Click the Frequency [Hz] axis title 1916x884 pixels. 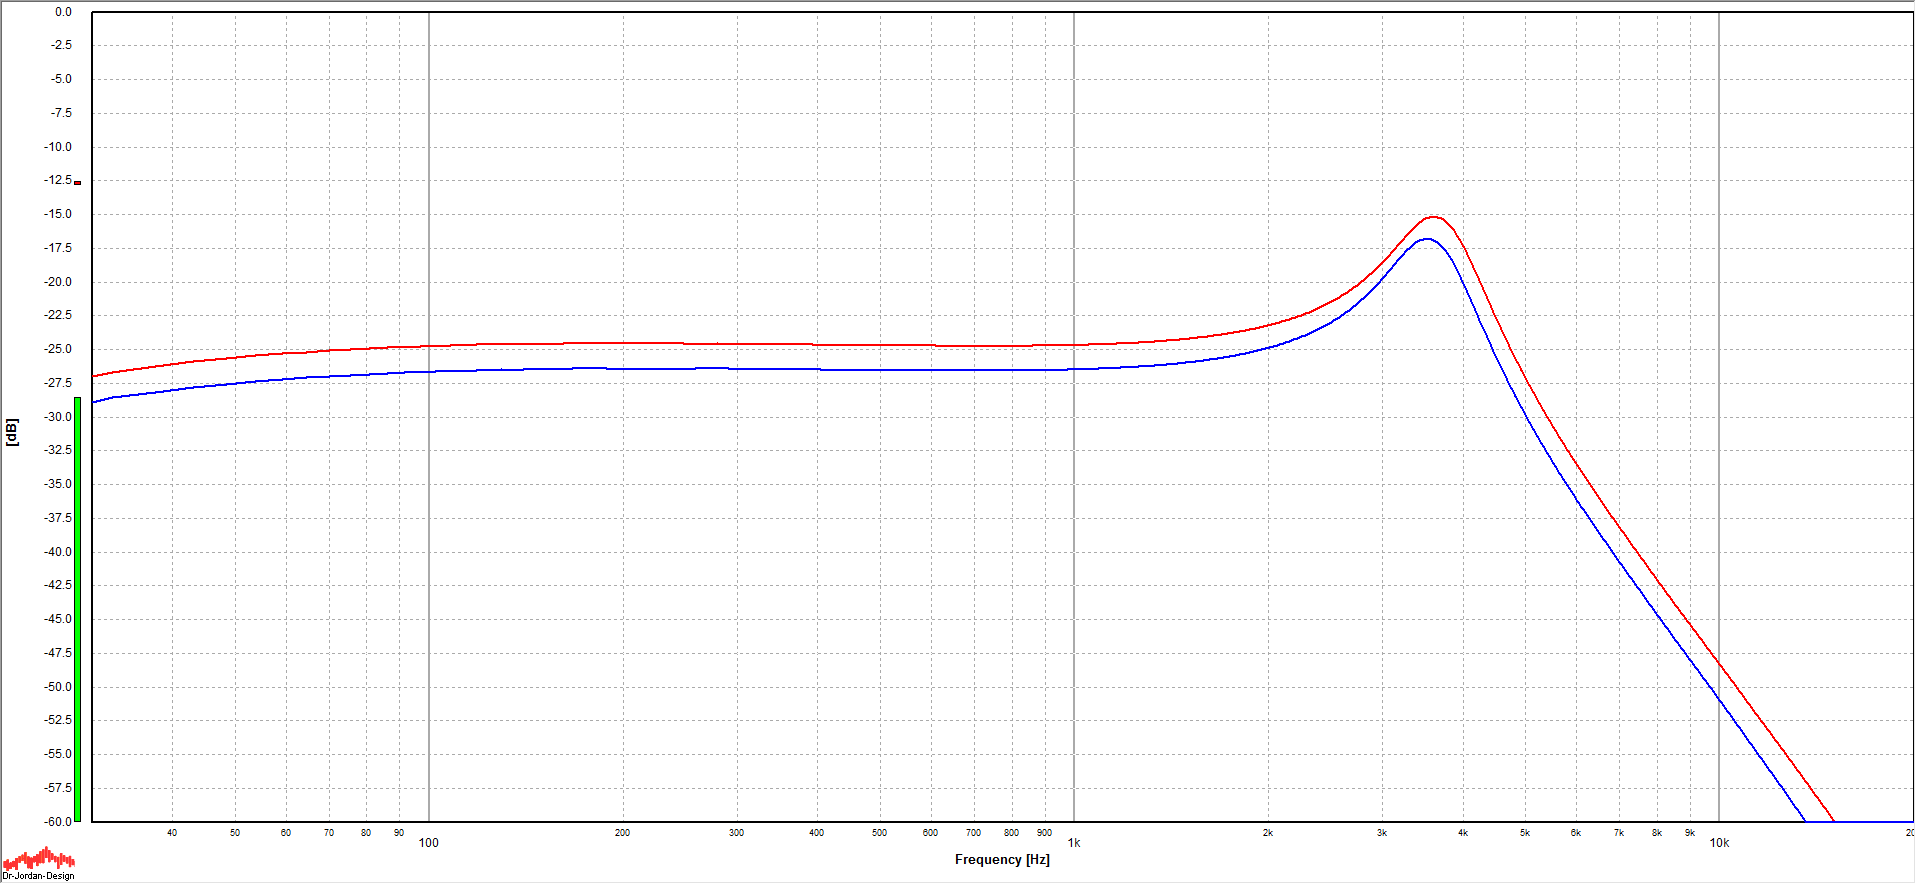pos(1001,860)
